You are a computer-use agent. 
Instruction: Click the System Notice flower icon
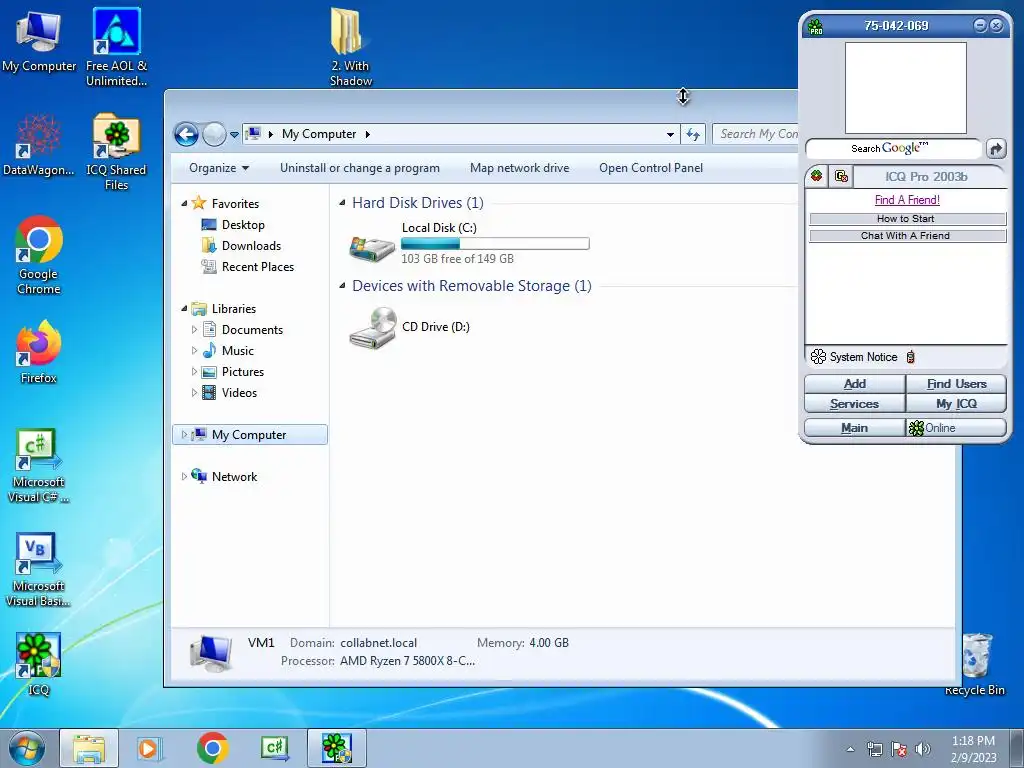(x=818, y=357)
